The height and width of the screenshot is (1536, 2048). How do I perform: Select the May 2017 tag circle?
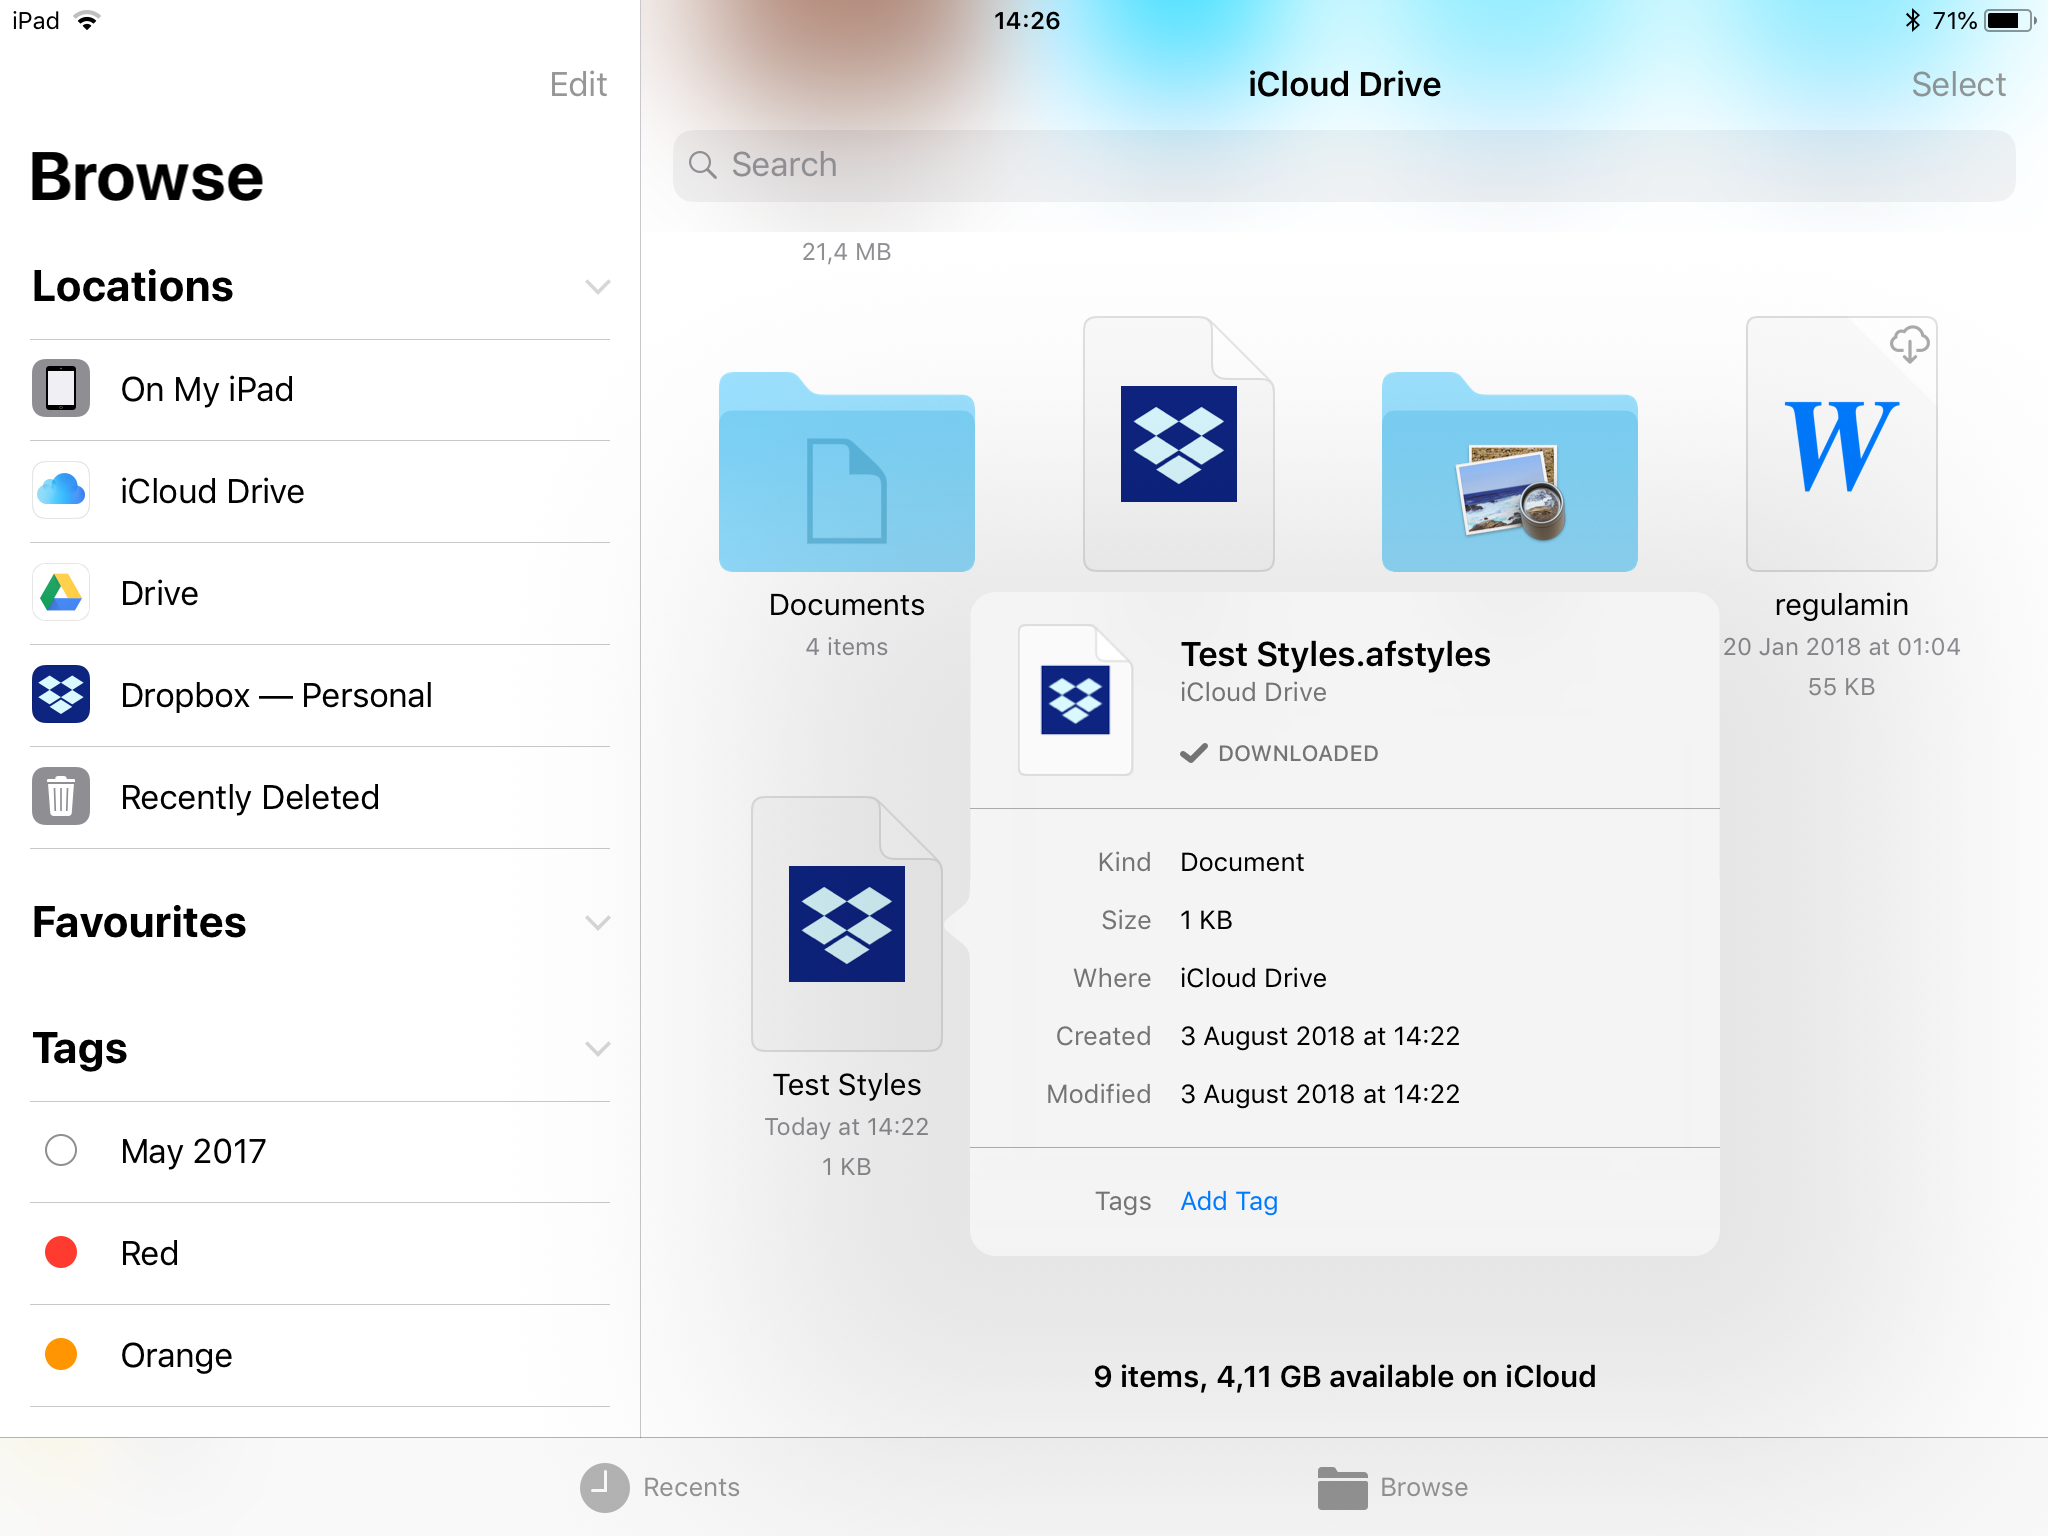tap(61, 1150)
